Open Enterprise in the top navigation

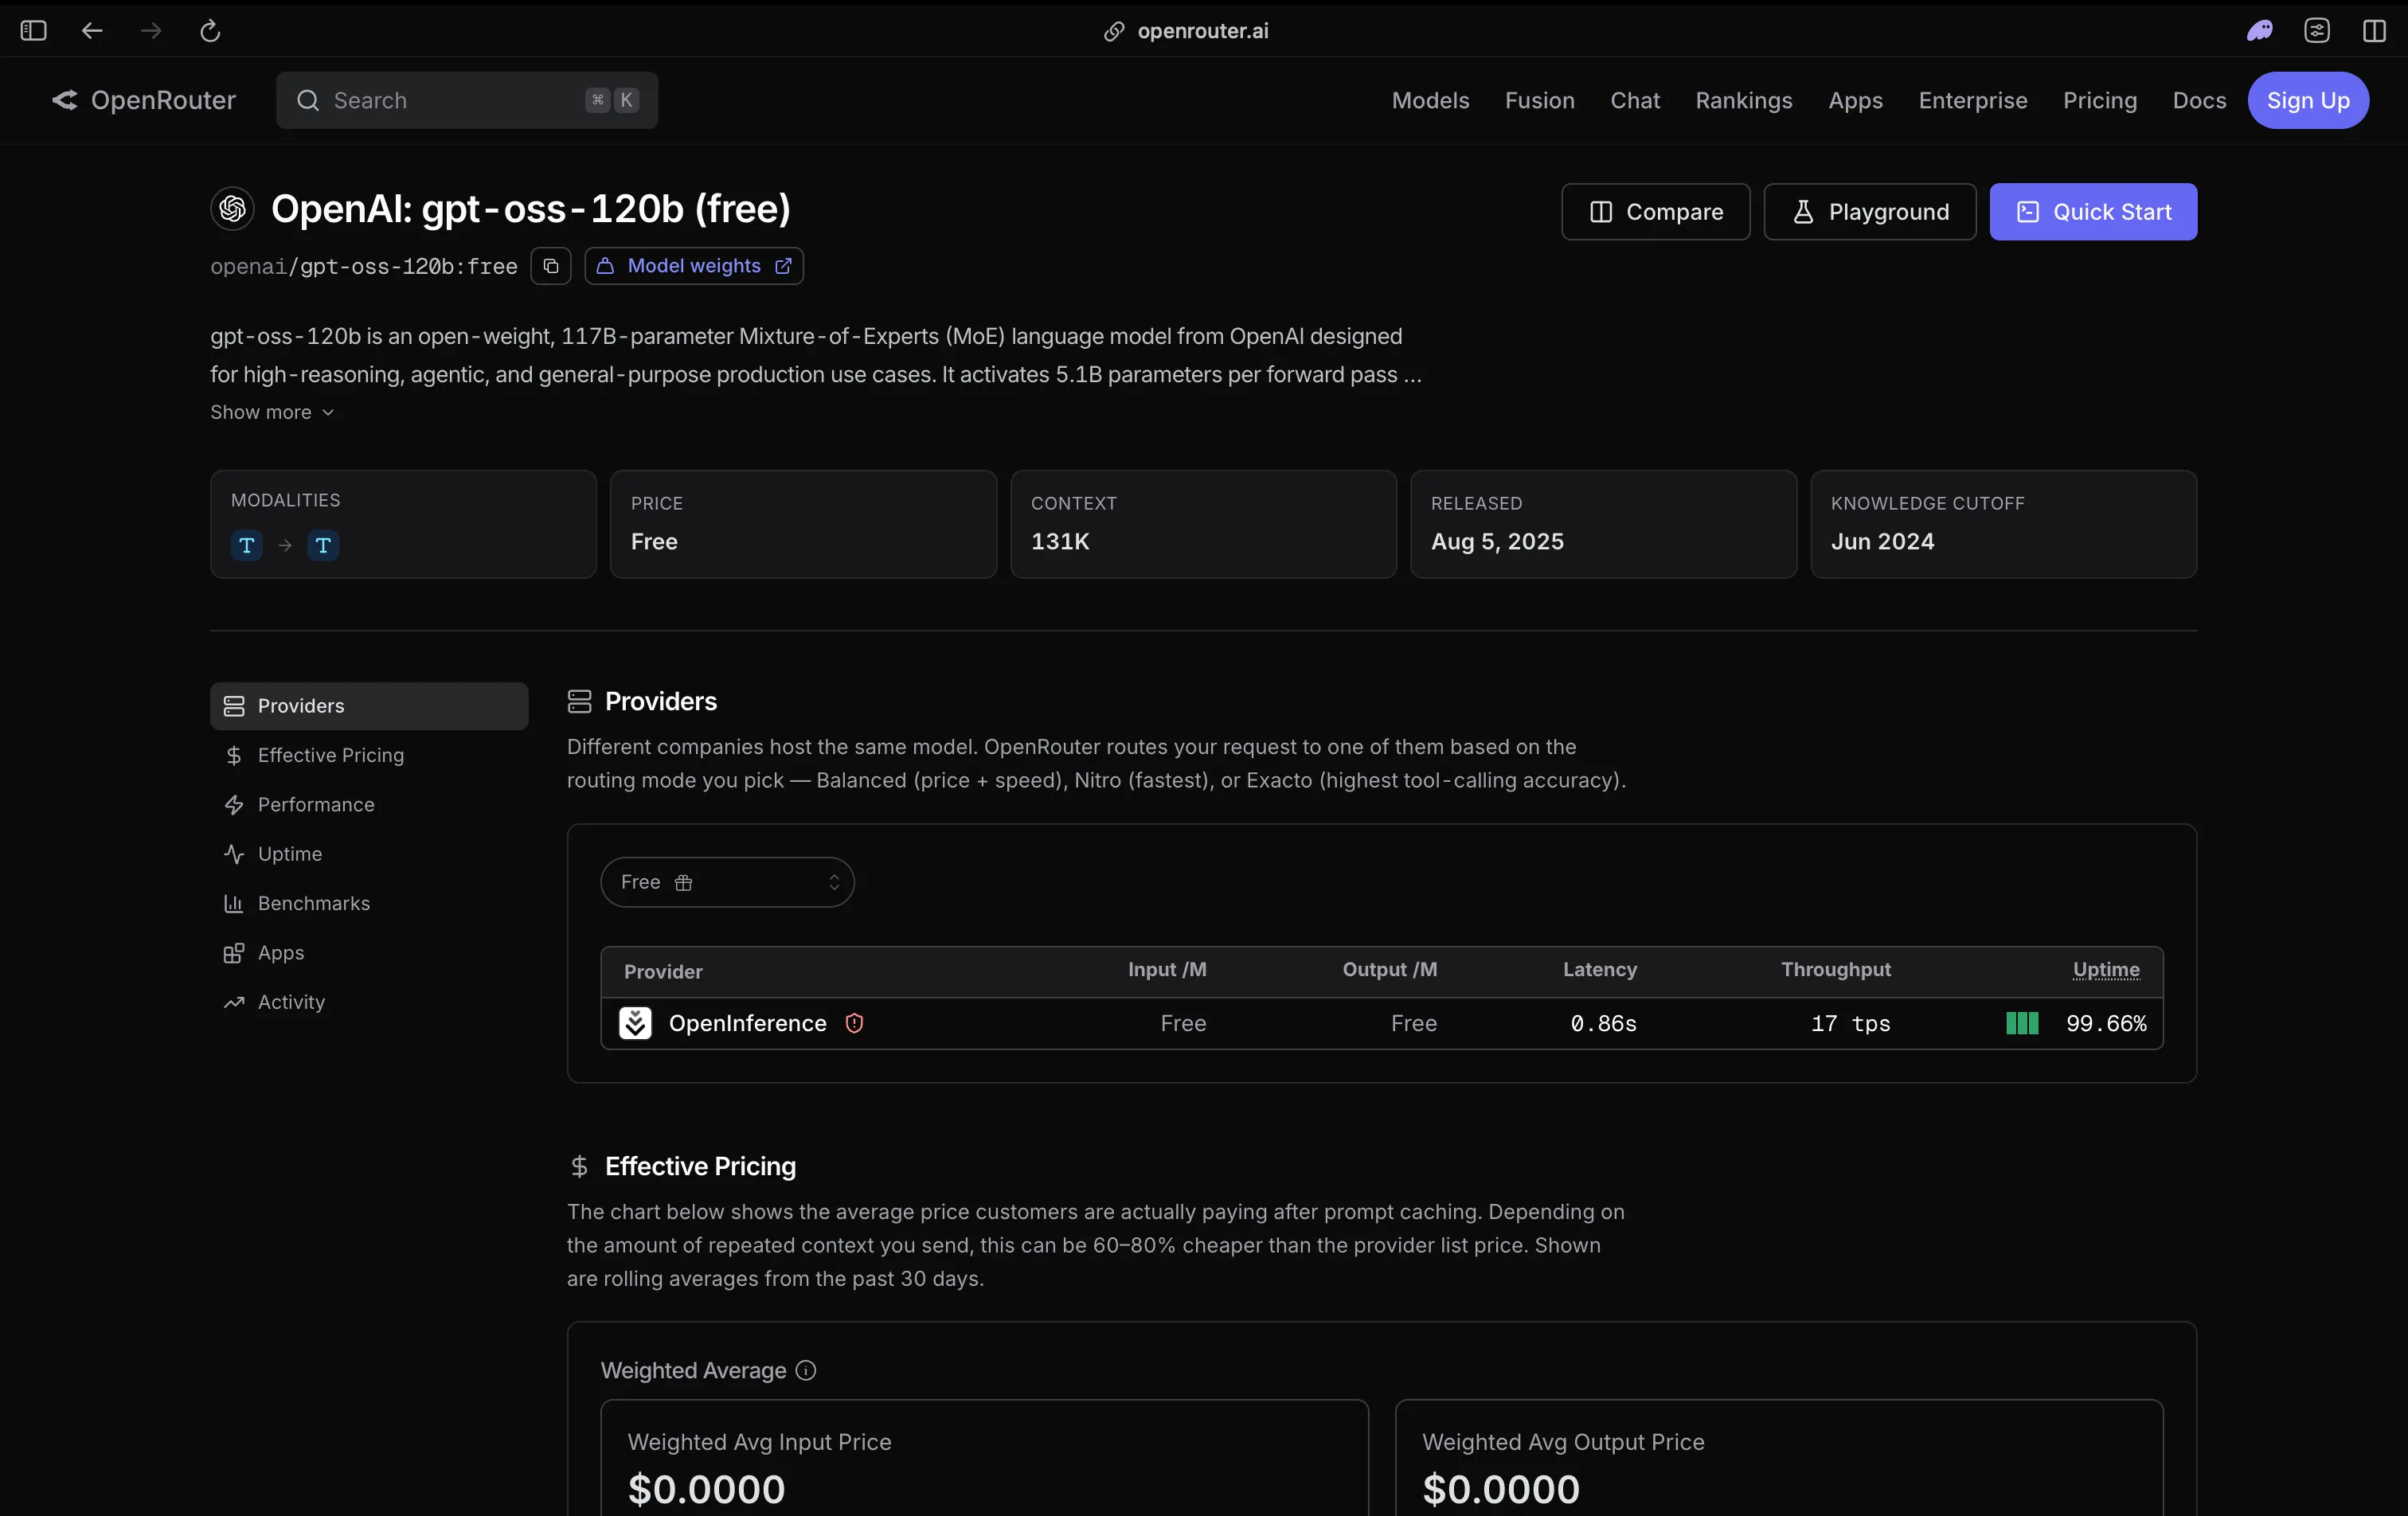1973,100
